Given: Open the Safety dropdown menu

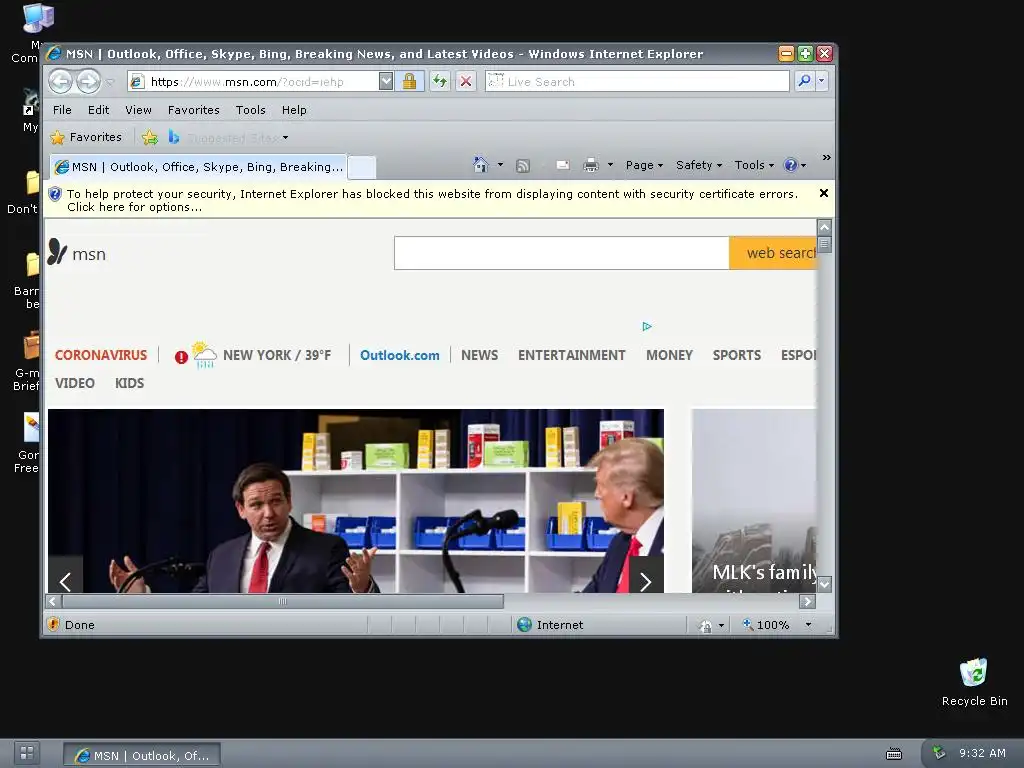Looking at the screenshot, I should 699,165.
